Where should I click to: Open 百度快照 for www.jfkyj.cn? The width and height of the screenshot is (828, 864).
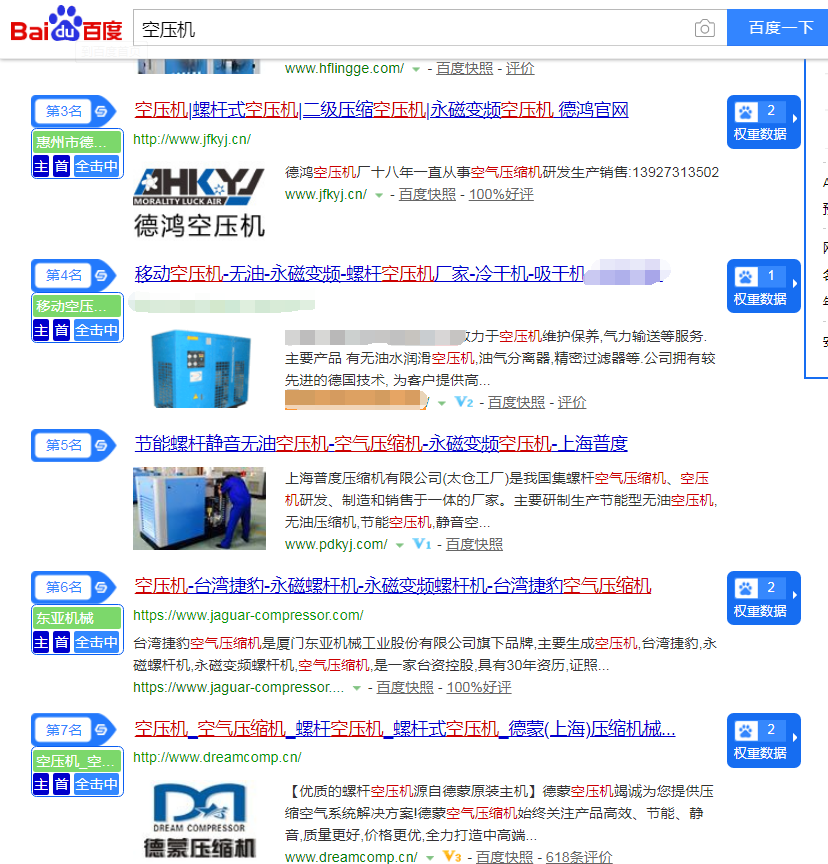tap(427, 195)
